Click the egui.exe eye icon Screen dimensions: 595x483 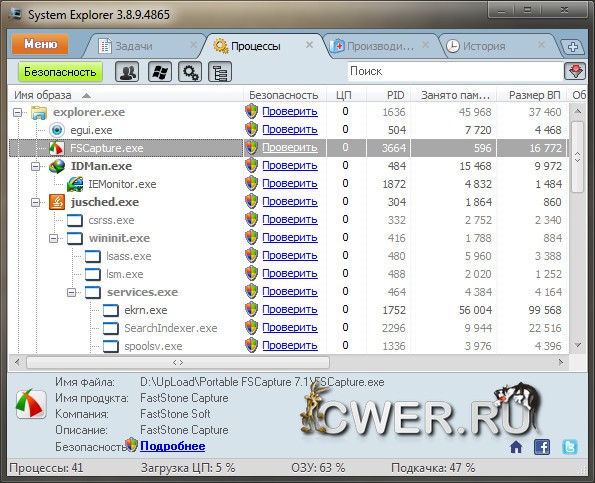[57, 130]
